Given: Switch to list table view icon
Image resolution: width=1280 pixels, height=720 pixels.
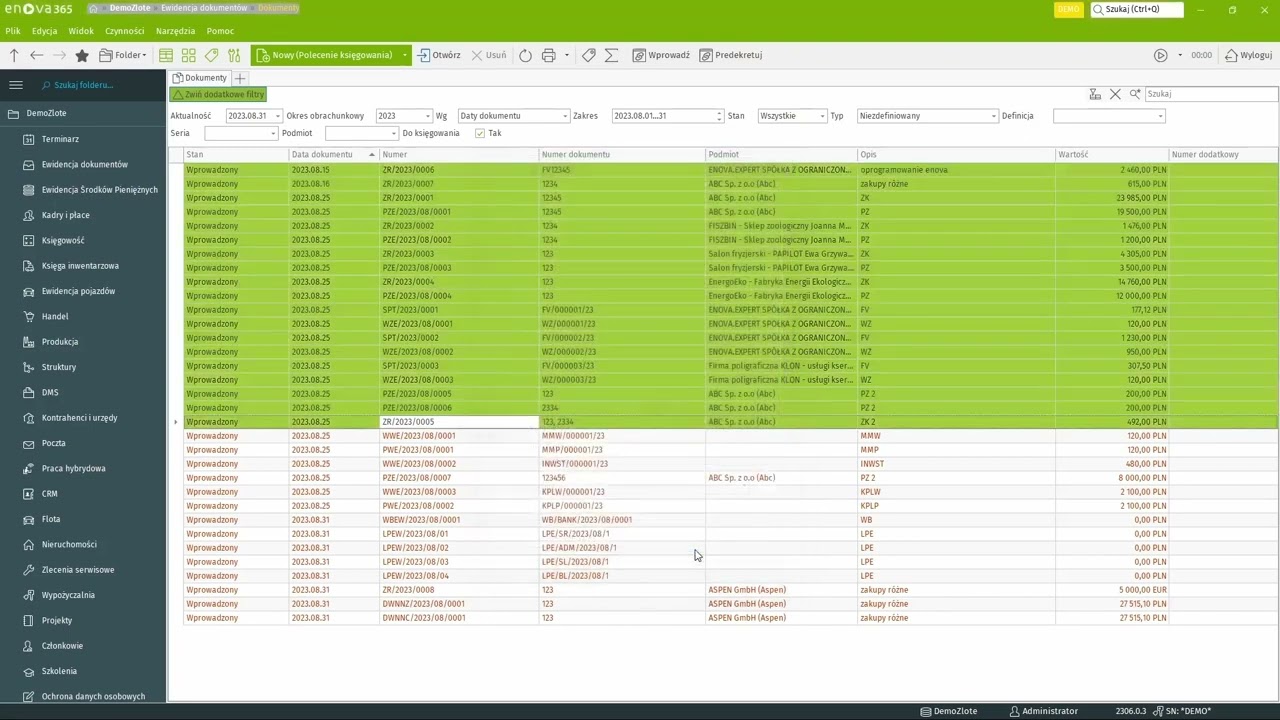Looking at the screenshot, I should (x=166, y=55).
